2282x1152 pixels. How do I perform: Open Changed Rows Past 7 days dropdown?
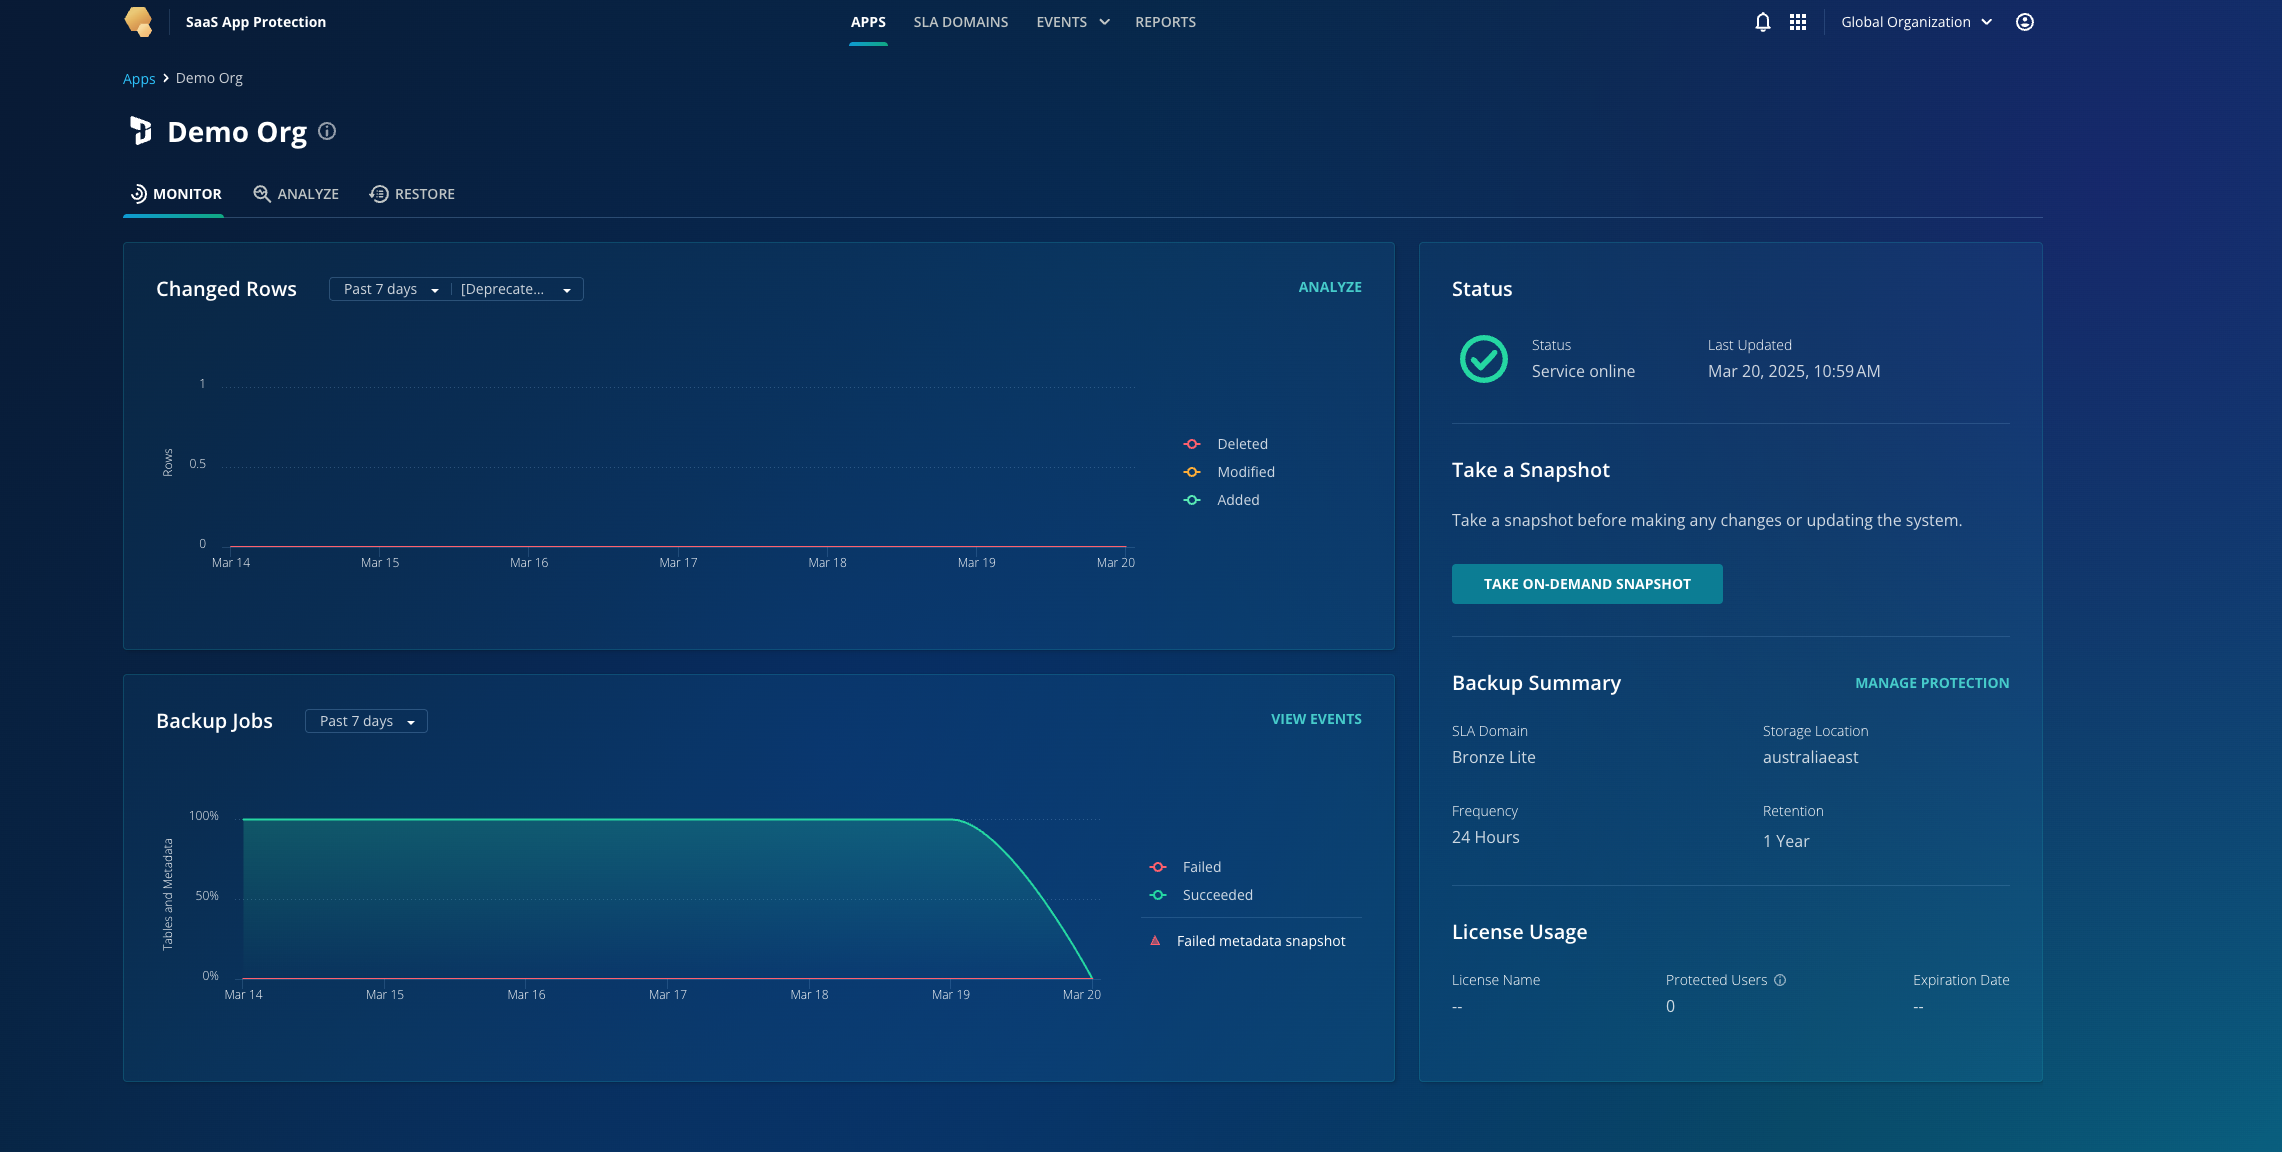point(391,289)
